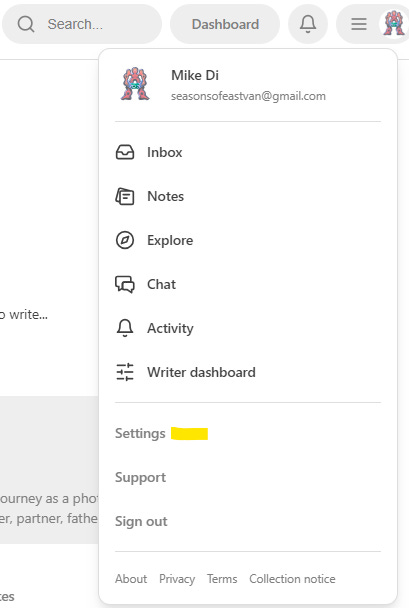Image resolution: width=409 pixels, height=608 pixels.
Task: Open the Support link
Action: tap(140, 477)
